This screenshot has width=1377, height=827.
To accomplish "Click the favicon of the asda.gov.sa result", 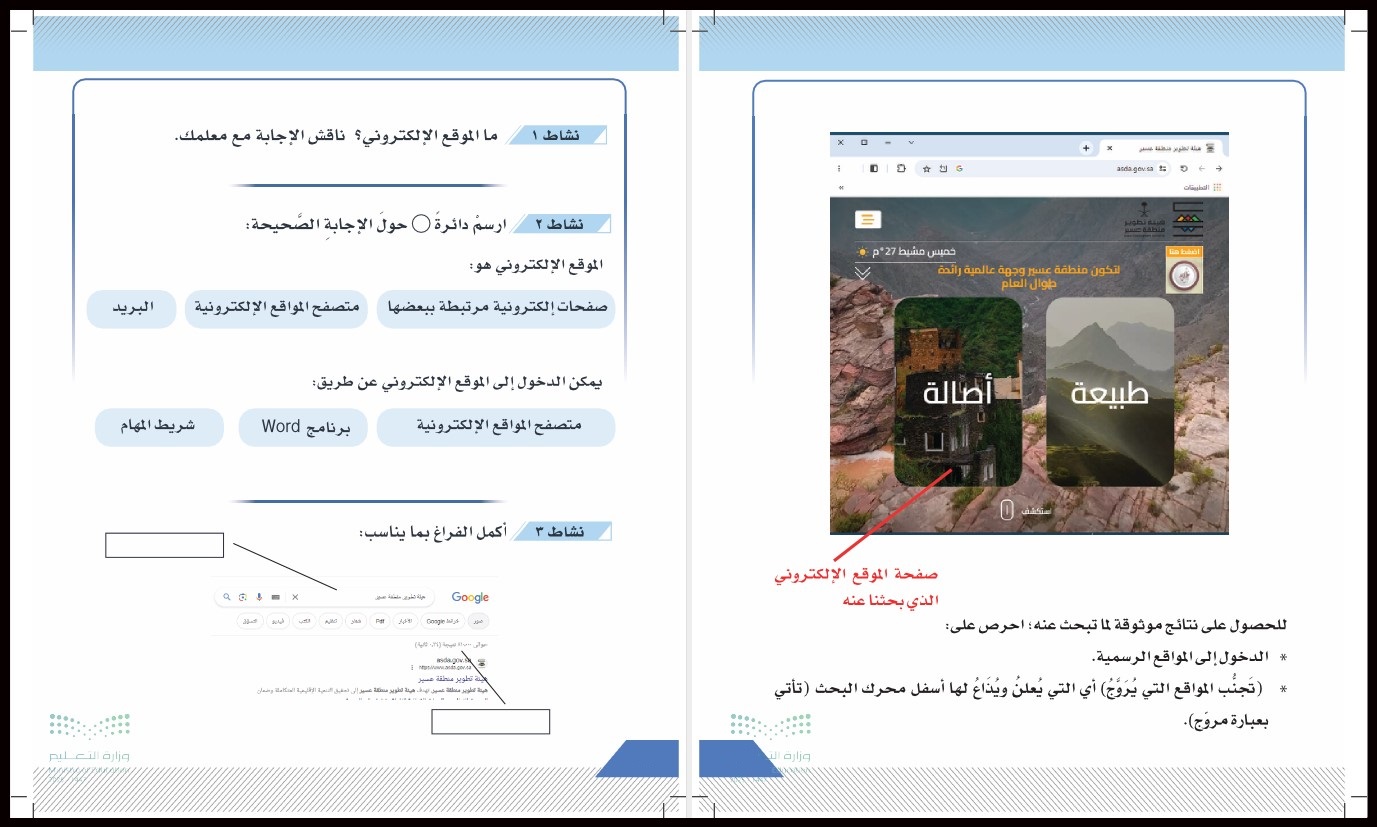I will pos(481,663).
